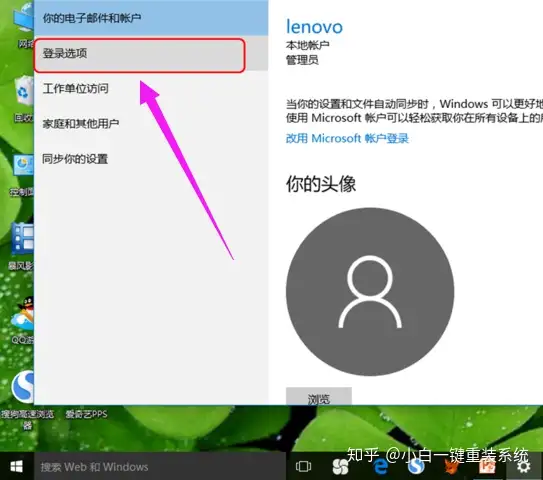Go to 家庭和其他用户 settings
This screenshot has height=480, width=543.
pos(151,124)
